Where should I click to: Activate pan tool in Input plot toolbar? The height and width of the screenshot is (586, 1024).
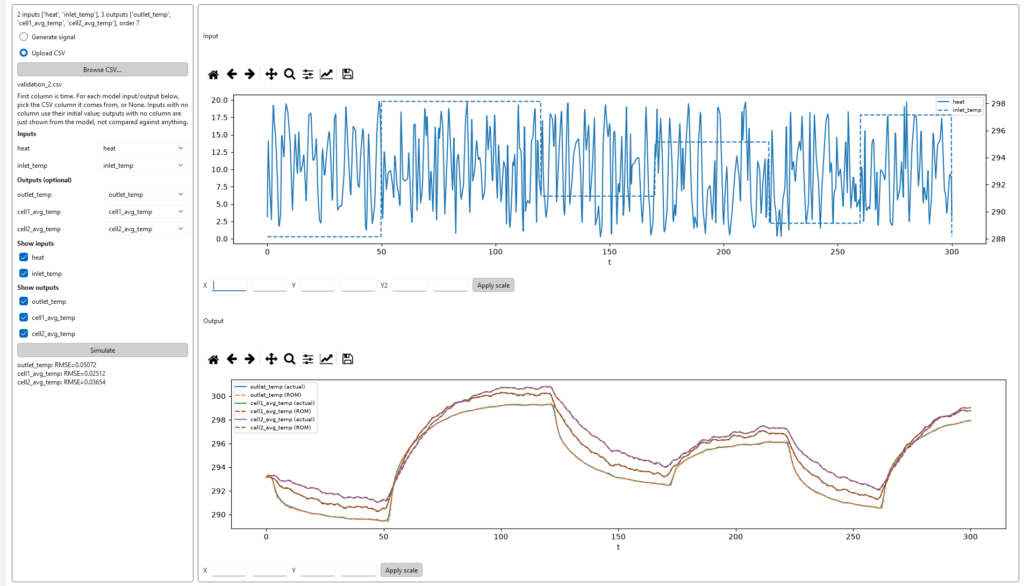coord(271,74)
